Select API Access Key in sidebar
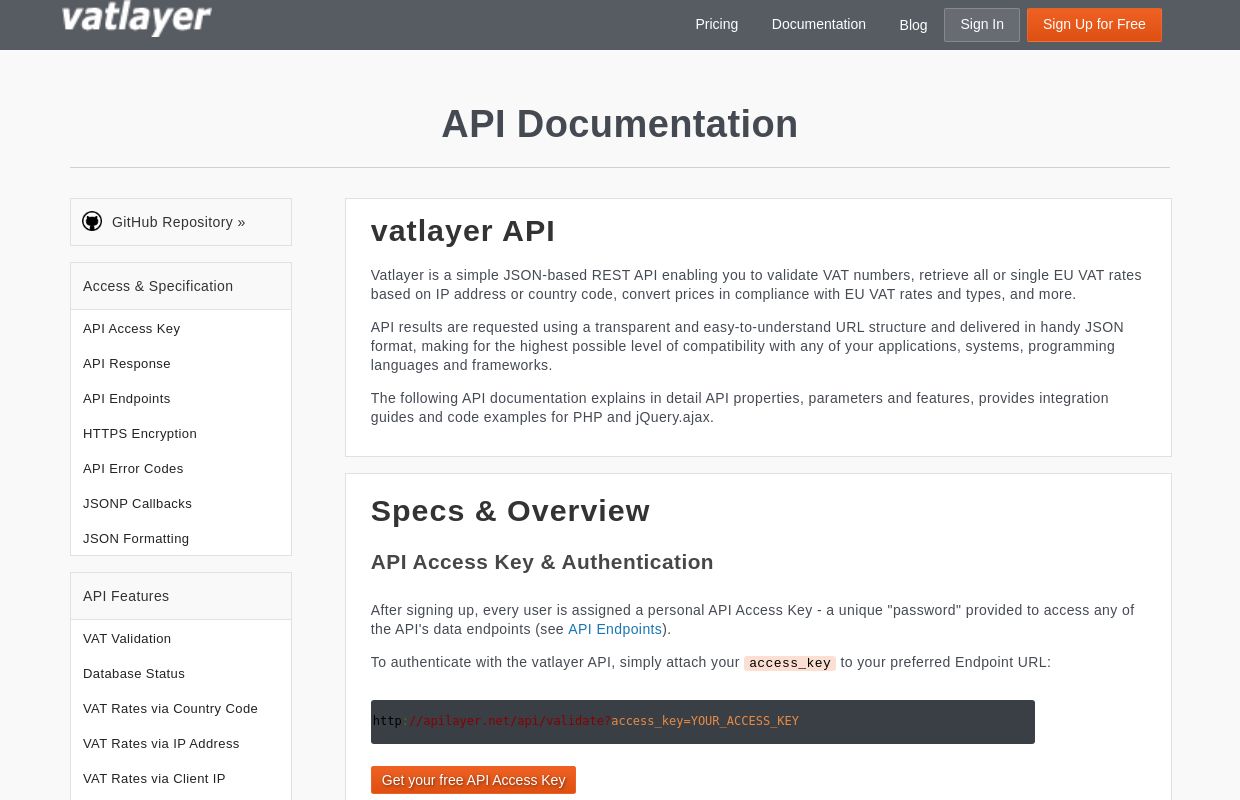Image resolution: width=1240 pixels, height=800 pixels. (132, 328)
